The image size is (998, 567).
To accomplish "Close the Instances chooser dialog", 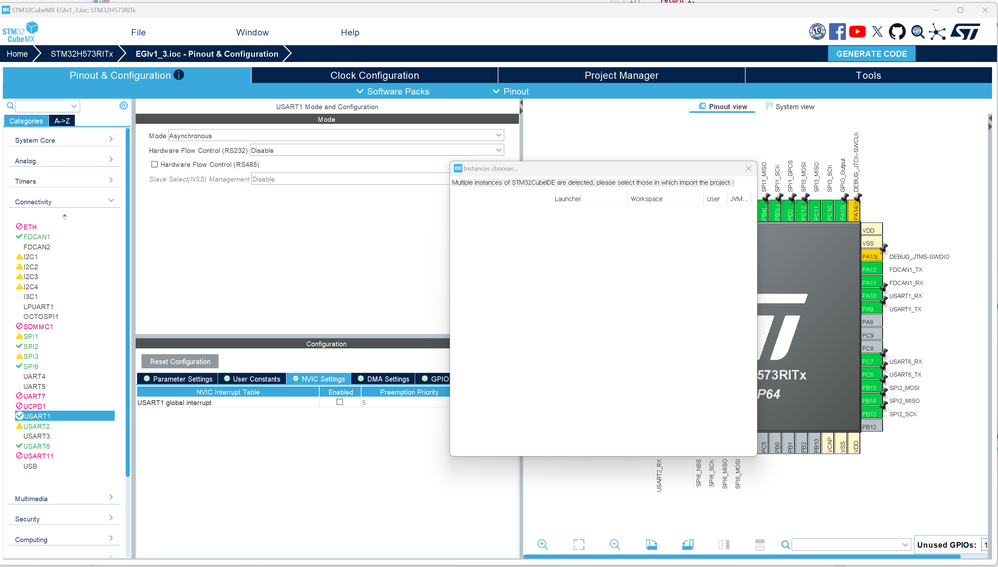I will point(748,169).
